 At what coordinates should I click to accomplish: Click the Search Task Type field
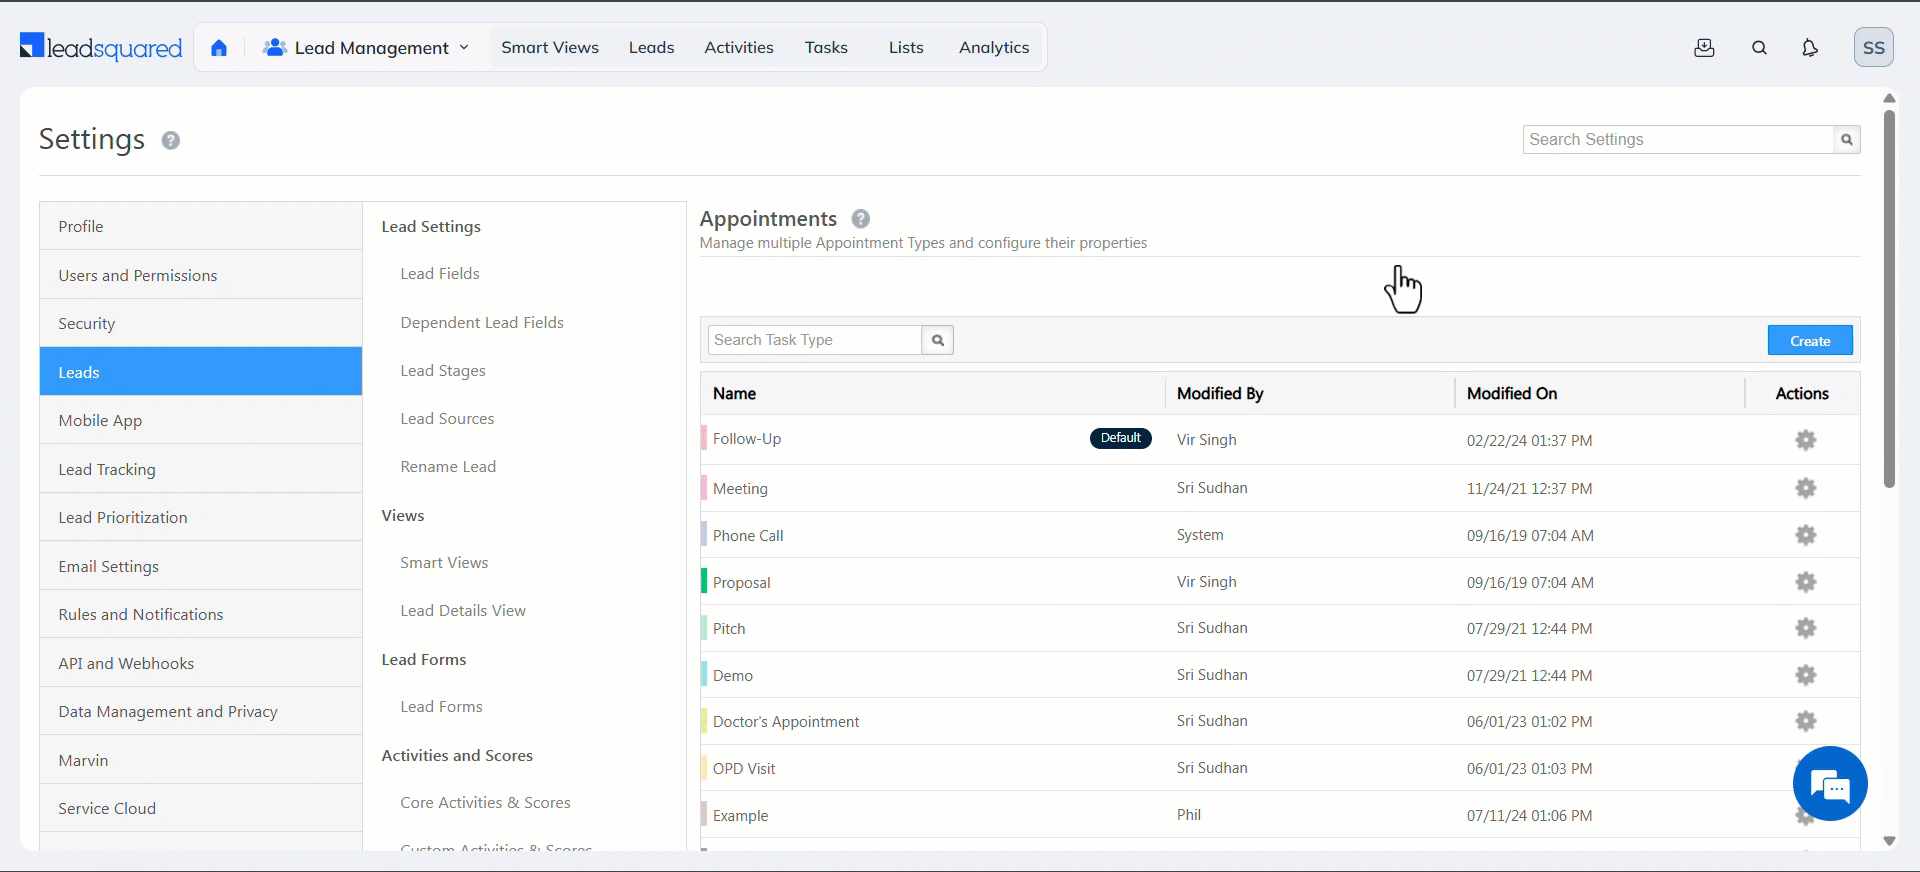(x=815, y=340)
